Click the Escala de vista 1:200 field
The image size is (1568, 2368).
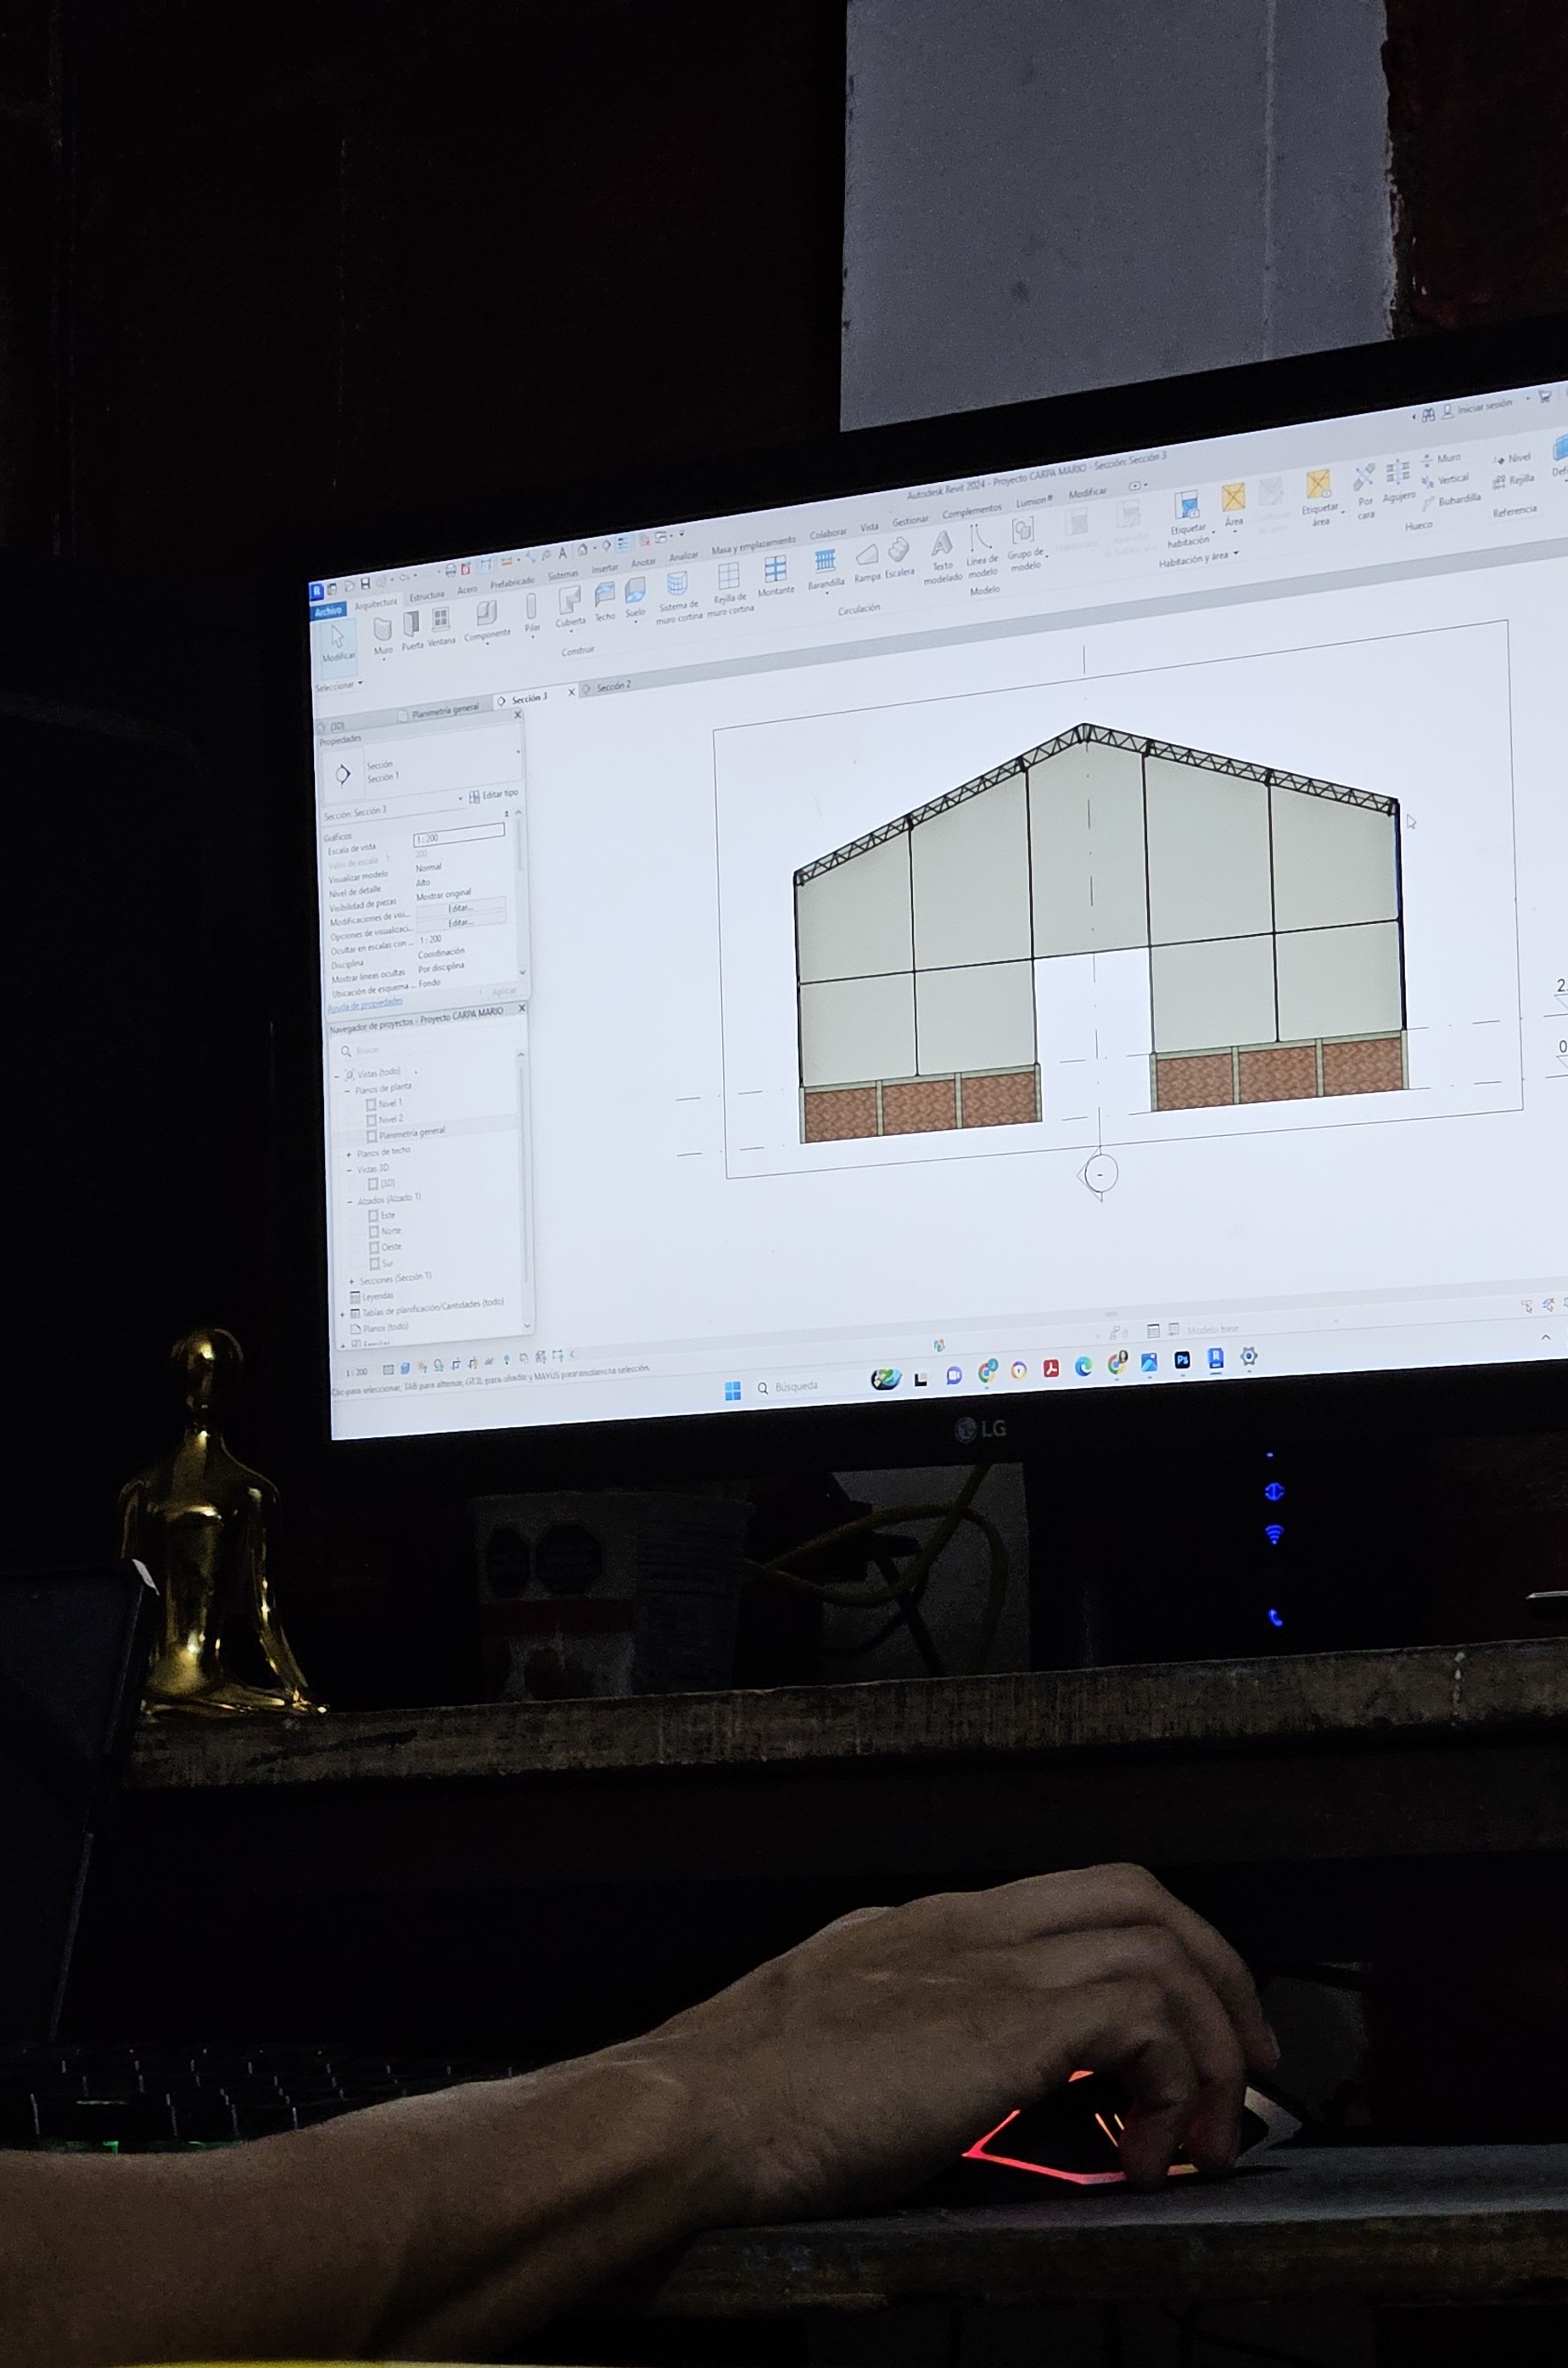(459, 834)
